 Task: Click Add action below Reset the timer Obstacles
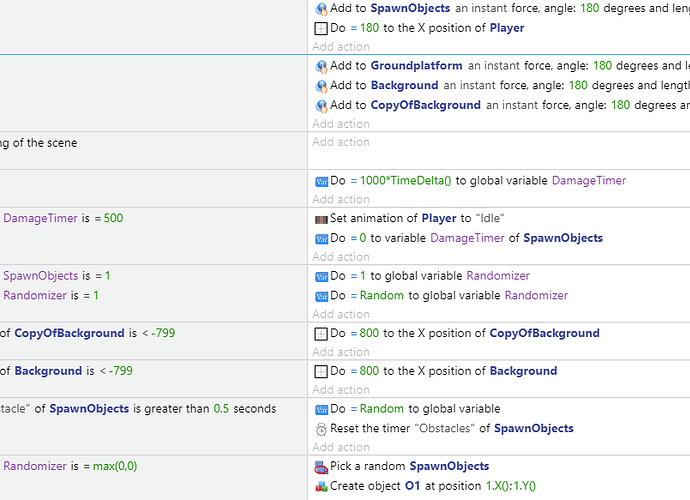[341, 447]
